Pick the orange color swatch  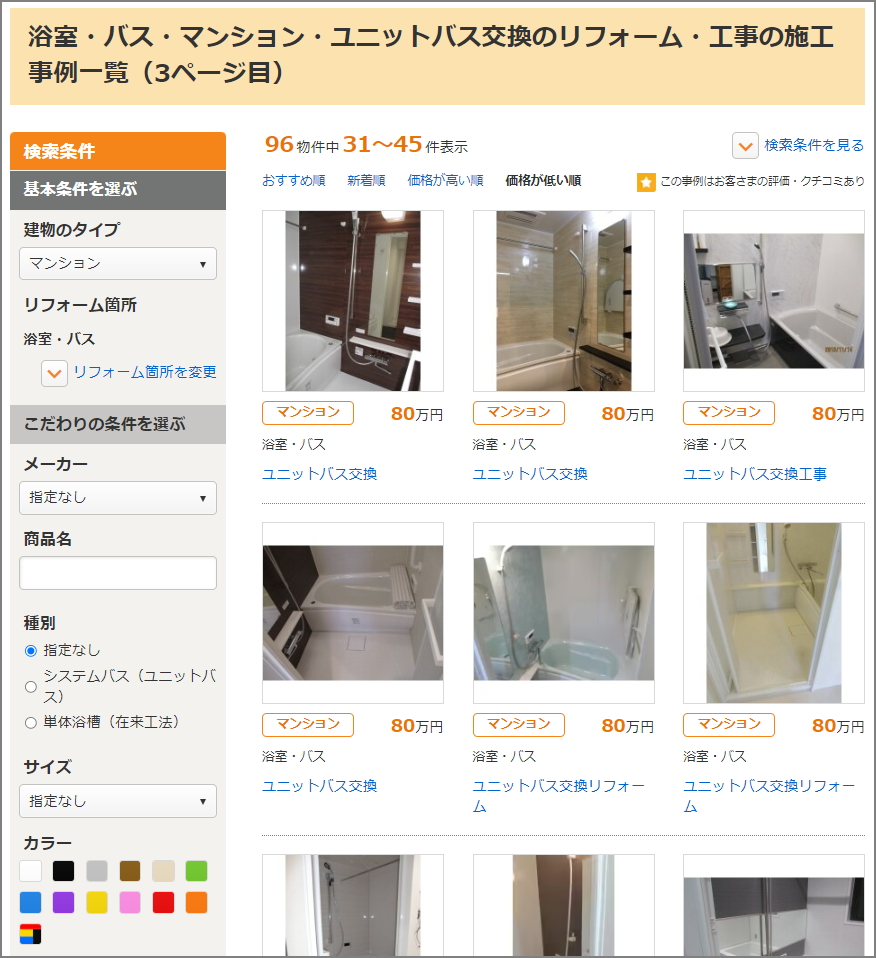pos(196,902)
